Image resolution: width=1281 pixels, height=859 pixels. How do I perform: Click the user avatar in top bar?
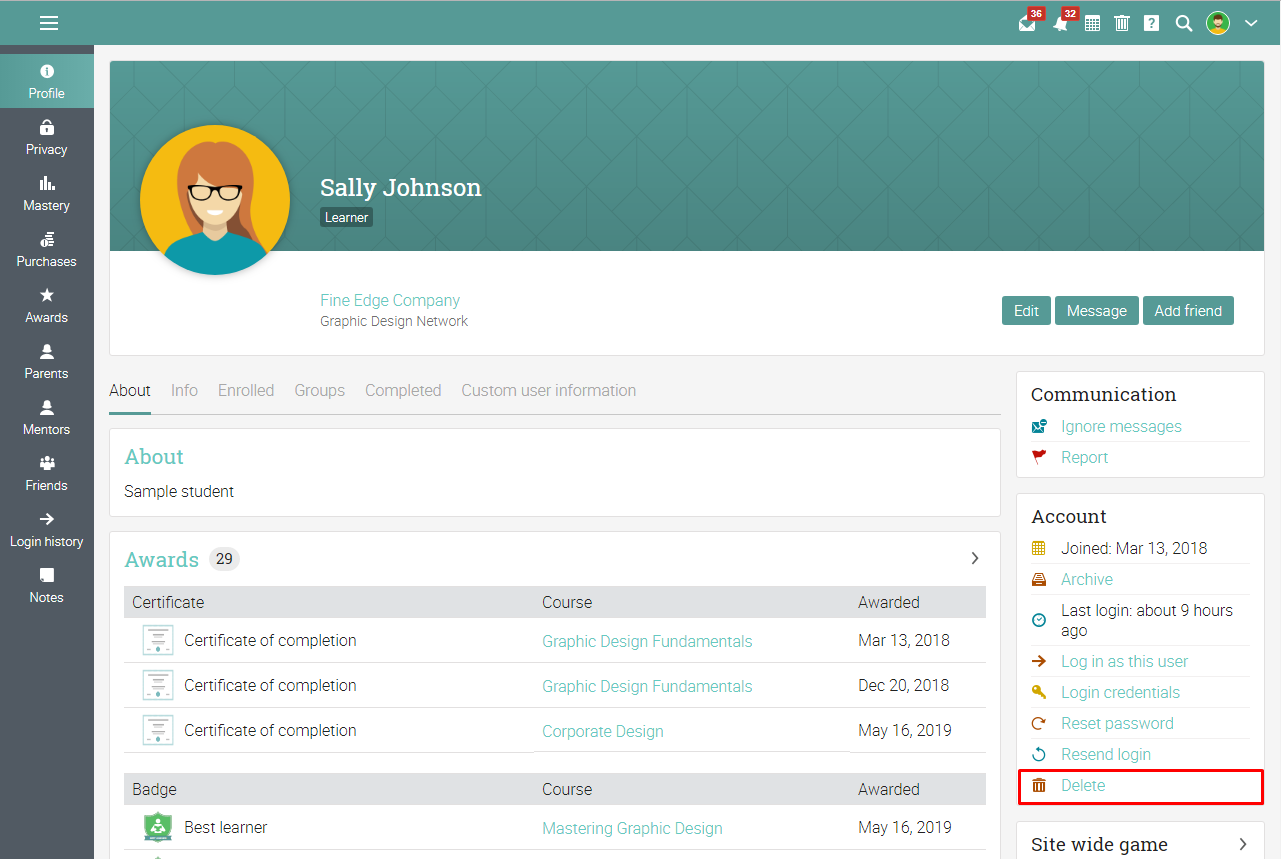click(x=1218, y=23)
